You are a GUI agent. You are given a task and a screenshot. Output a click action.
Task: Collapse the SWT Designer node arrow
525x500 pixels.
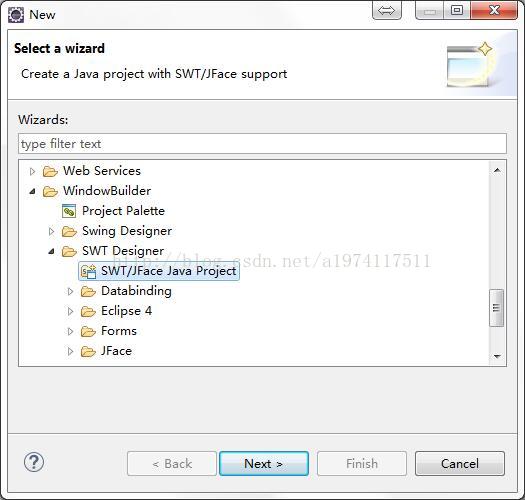pyautogui.click(x=51, y=251)
